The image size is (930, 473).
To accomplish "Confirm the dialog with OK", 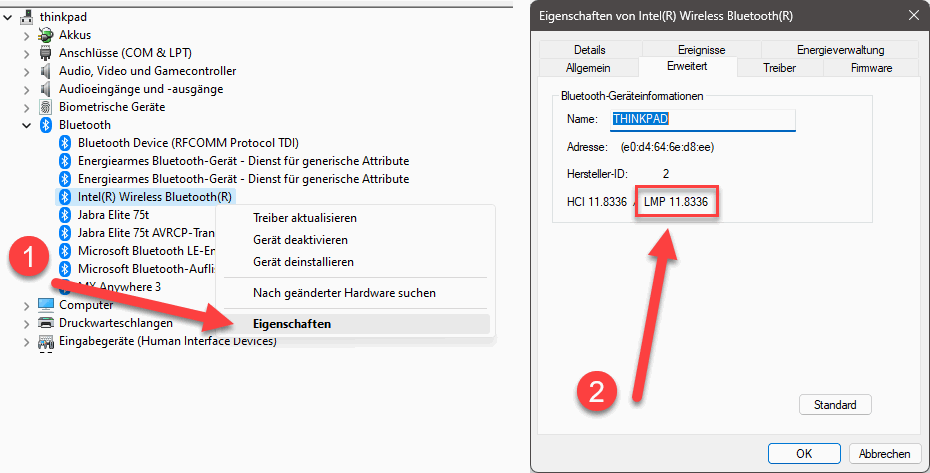I will click(804, 453).
